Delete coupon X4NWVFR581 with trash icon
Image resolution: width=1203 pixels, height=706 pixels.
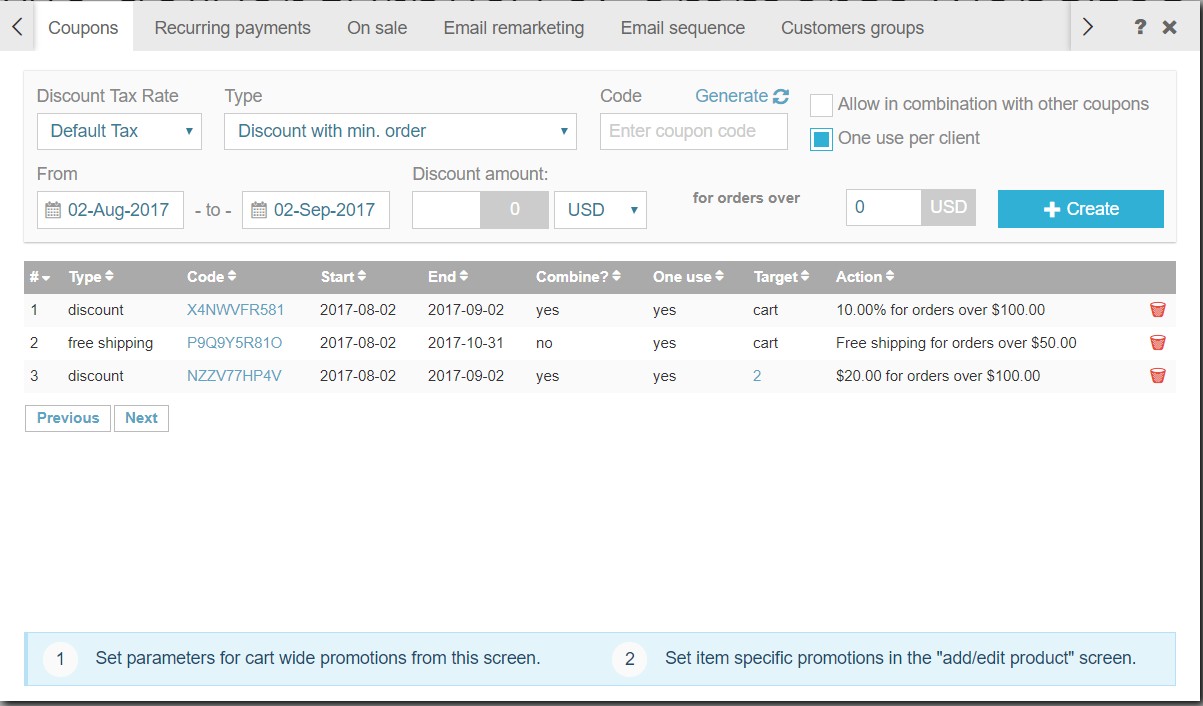click(1157, 310)
